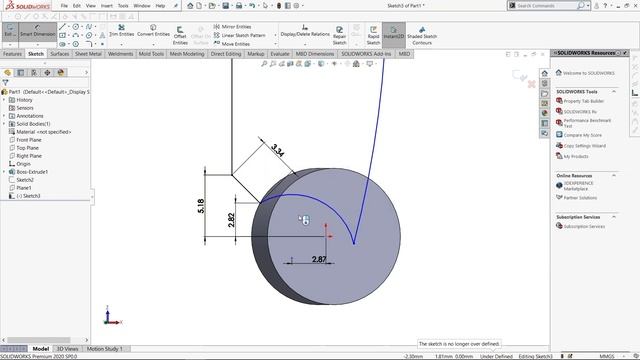
Task: Open Display/Delete Relations
Action: pyautogui.click(x=305, y=31)
